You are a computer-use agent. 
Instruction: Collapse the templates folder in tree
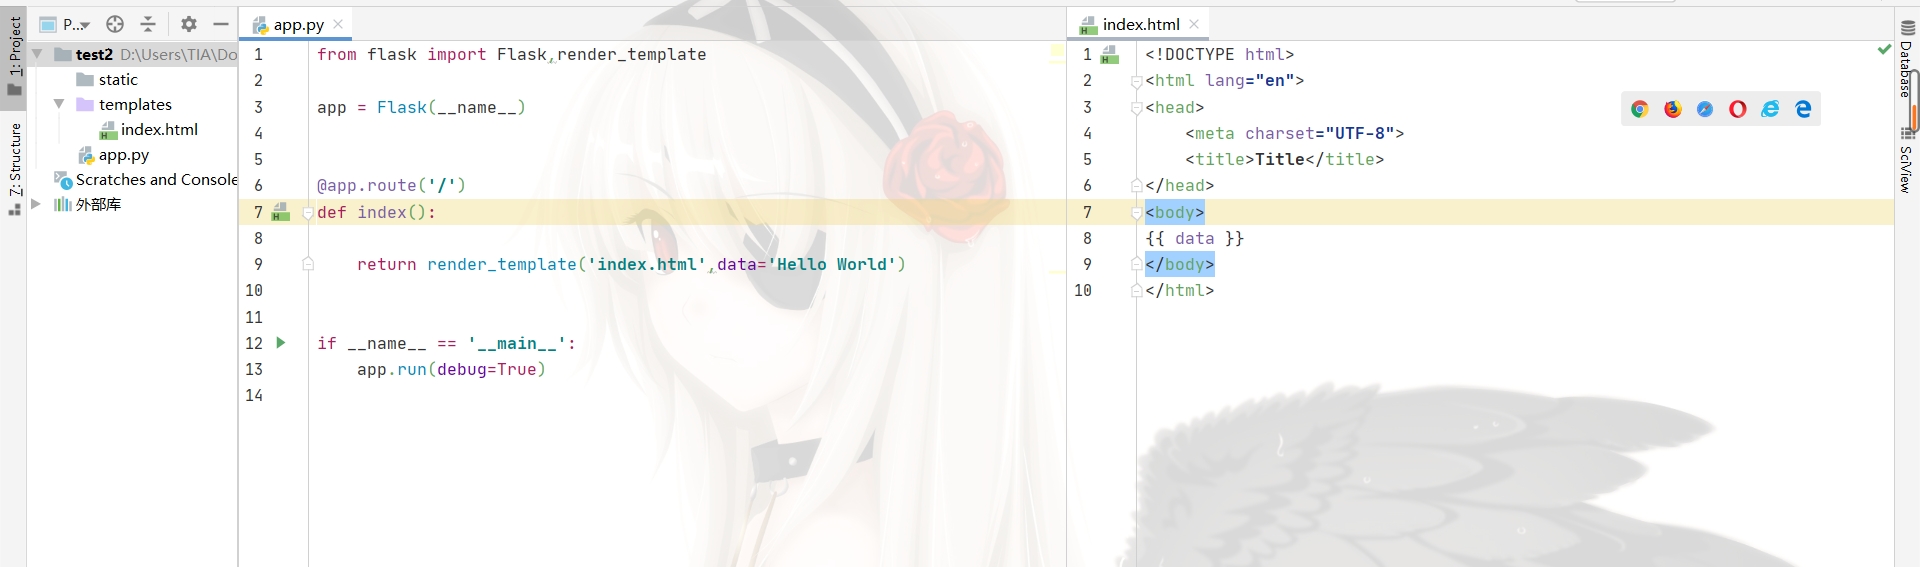pyautogui.click(x=59, y=104)
